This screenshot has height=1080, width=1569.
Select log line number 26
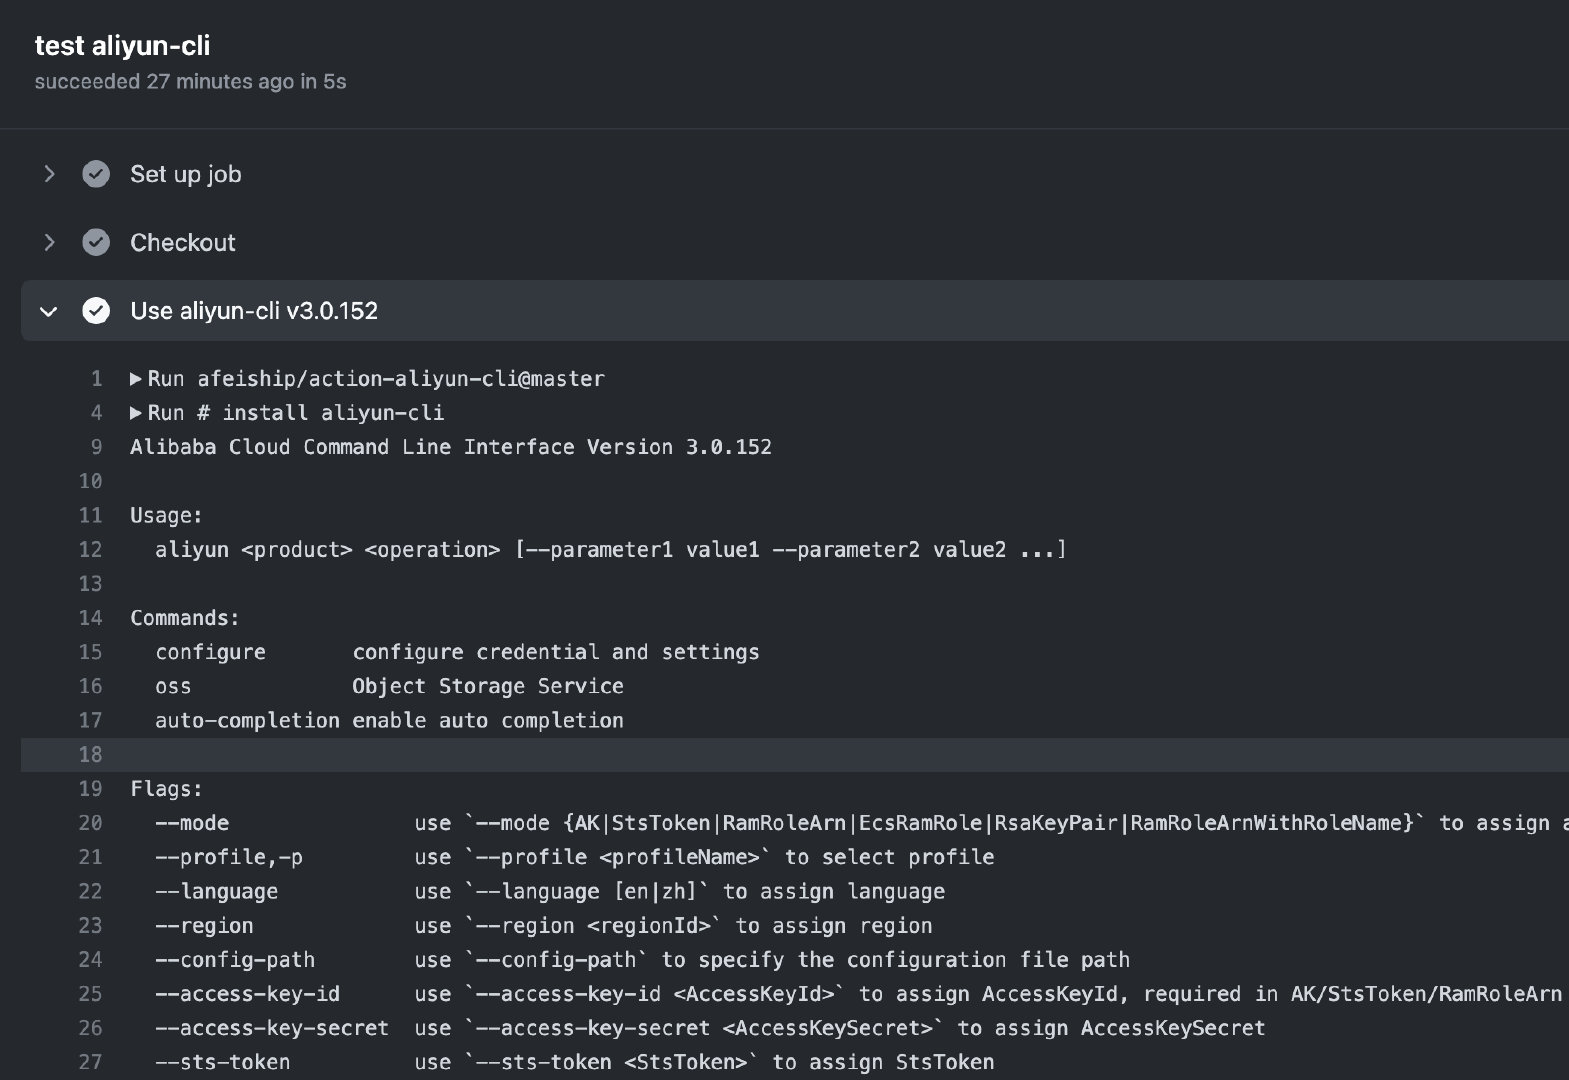coord(91,1028)
